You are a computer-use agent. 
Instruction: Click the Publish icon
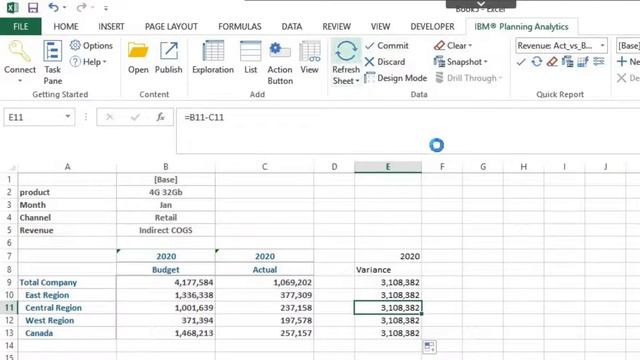click(x=169, y=51)
